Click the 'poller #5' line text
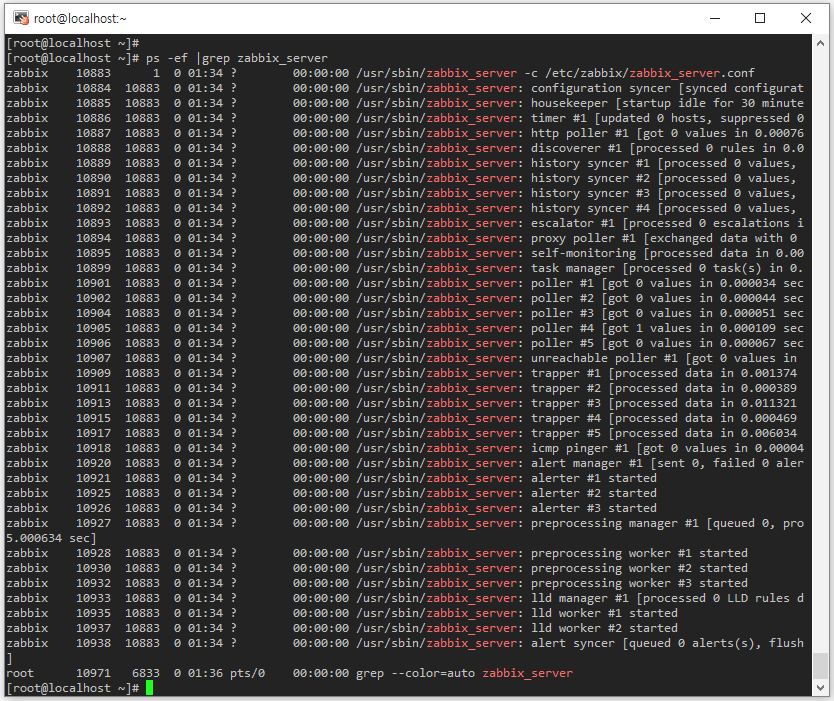The height and width of the screenshot is (701, 834). 562,343
